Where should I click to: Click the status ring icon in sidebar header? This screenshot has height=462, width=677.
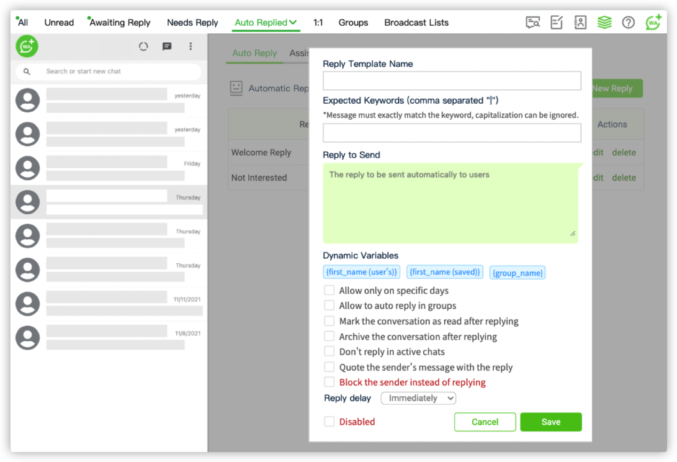(143, 46)
